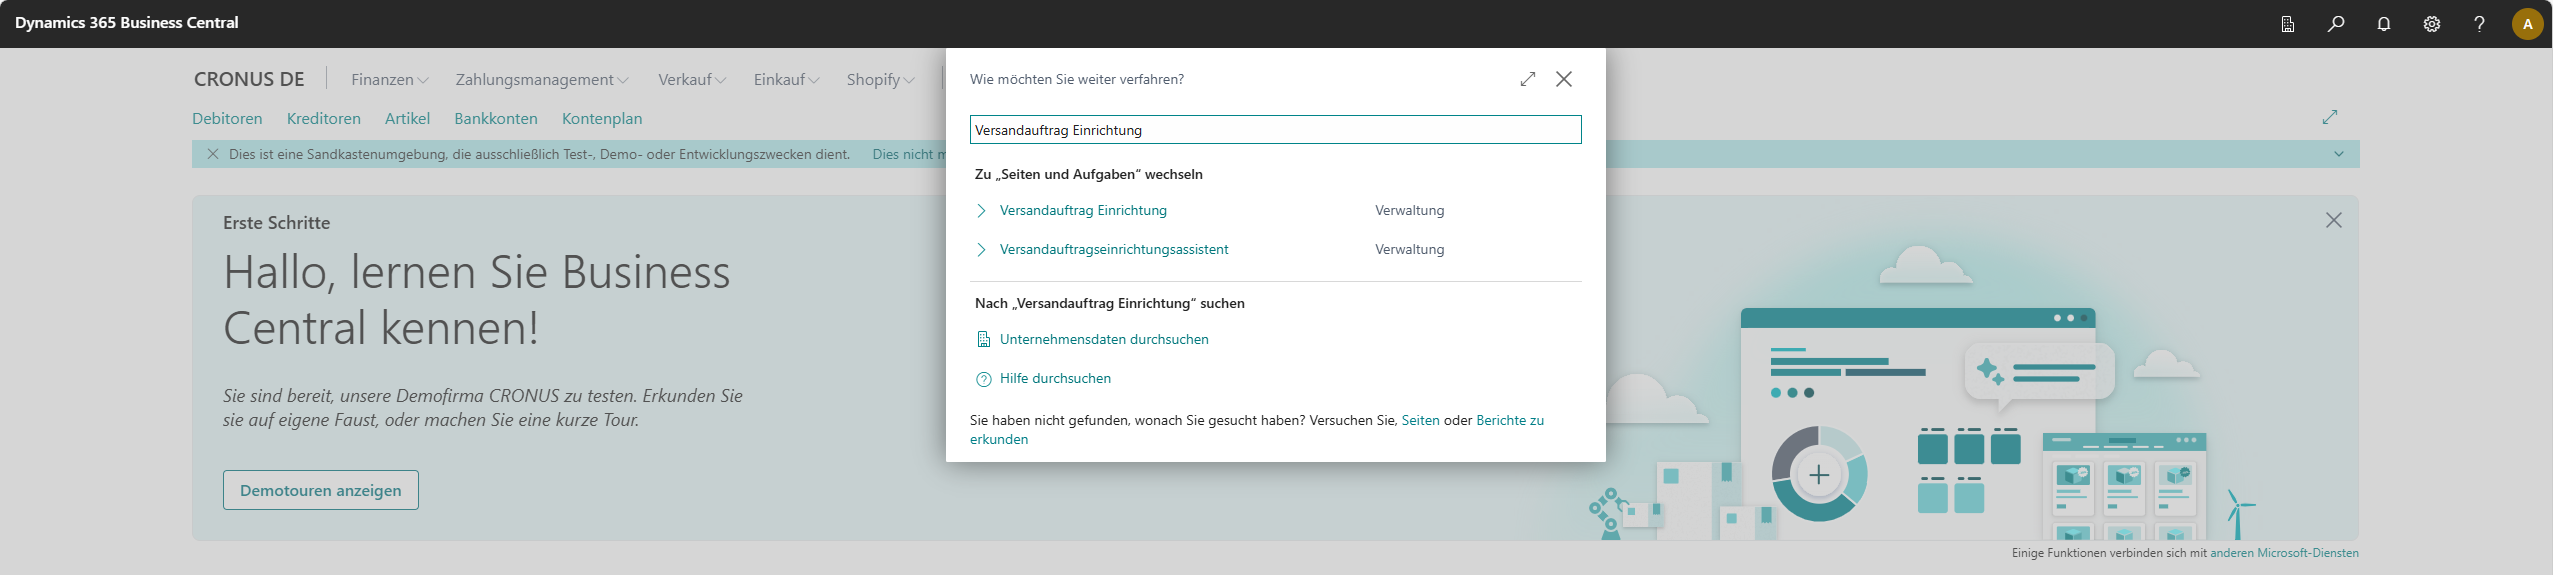The height and width of the screenshot is (575, 2553).
Task: Toggle page full-screen arrows icon
Action: (2330, 117)
